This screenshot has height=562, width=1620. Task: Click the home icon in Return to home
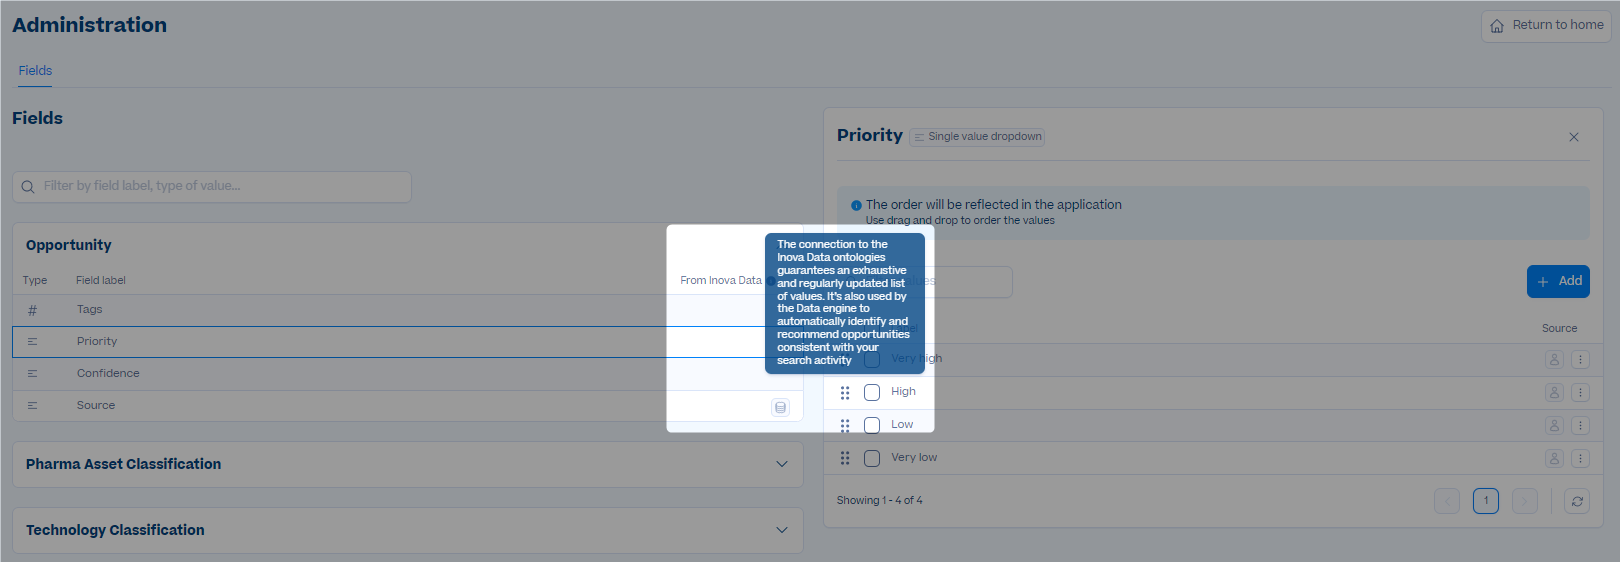tap(1497, 26)
